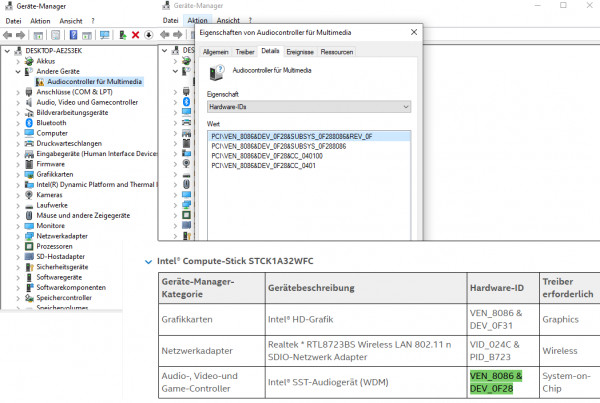Click the processor icon beside Prozessoren

click(x=29, y=246)
